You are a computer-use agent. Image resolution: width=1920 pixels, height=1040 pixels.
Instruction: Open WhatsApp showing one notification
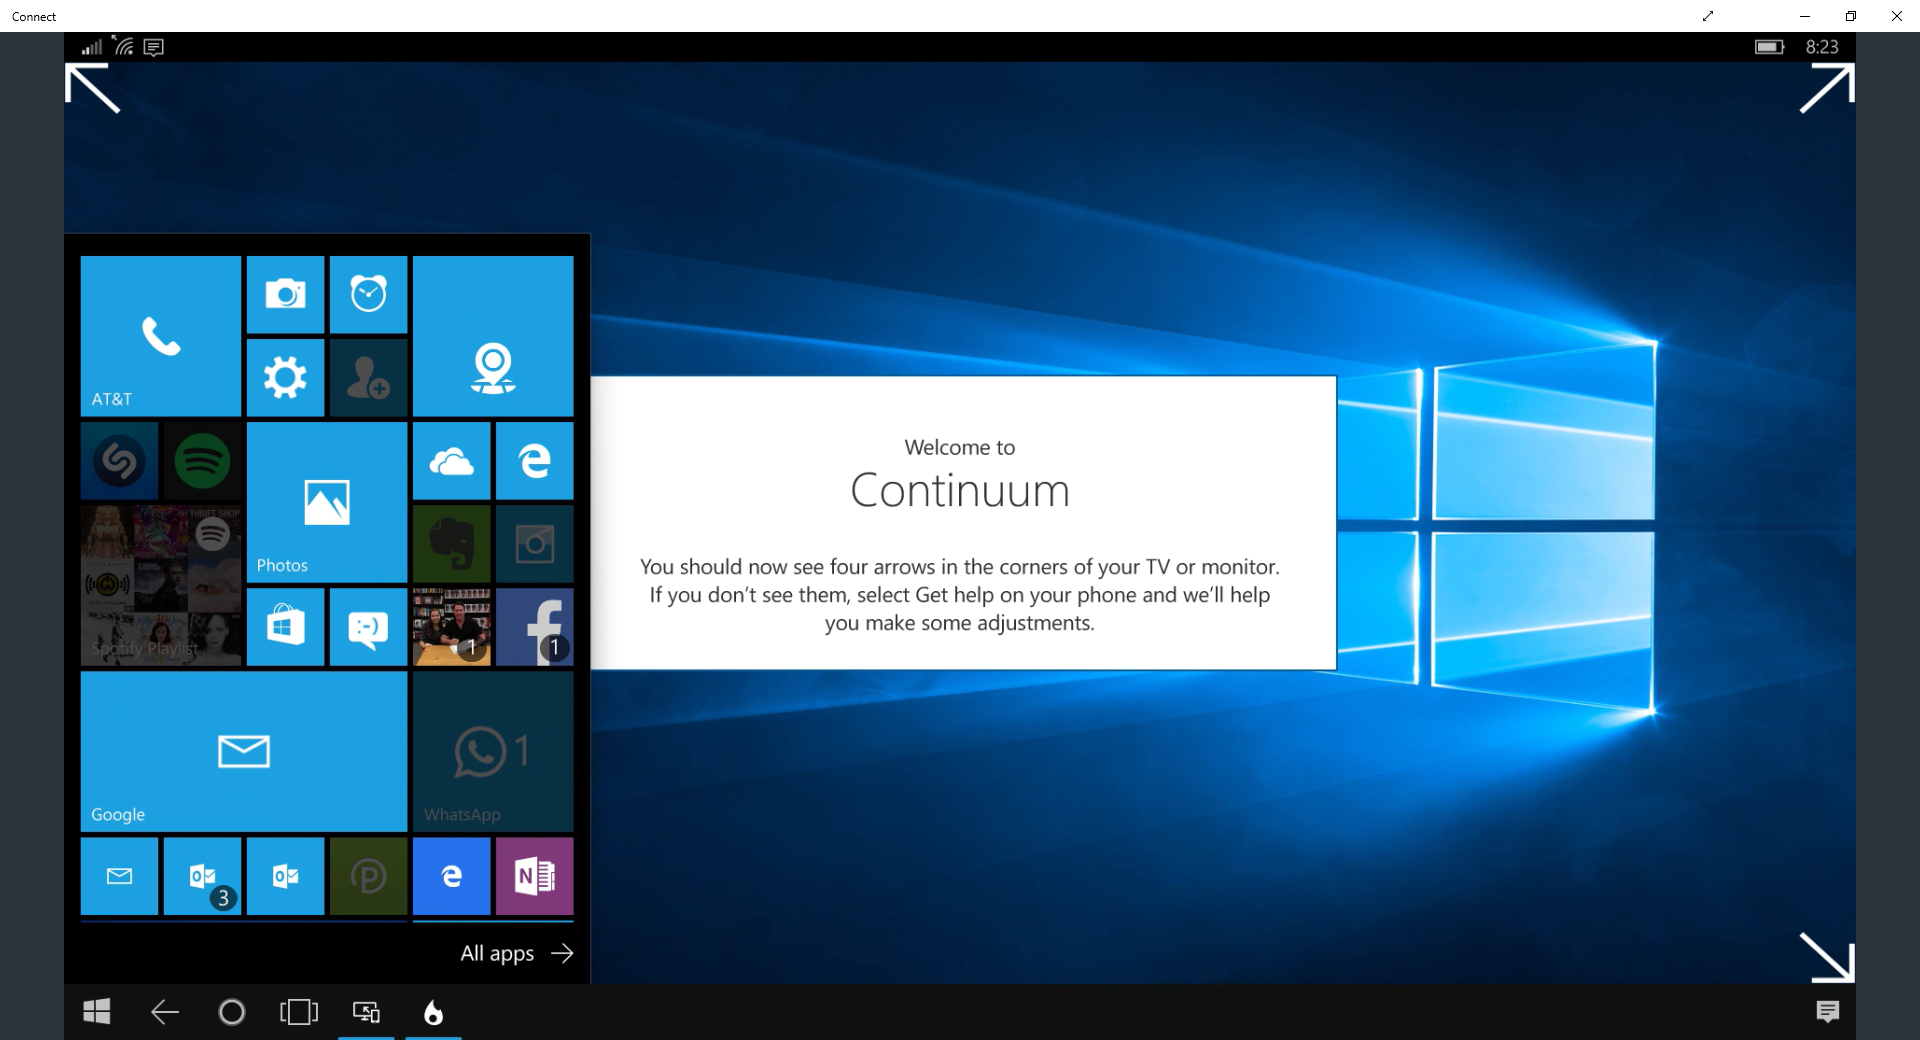(x=492, y=751)
